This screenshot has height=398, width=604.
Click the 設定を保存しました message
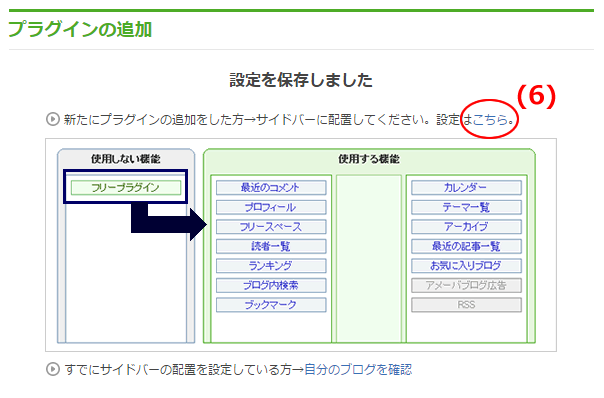coord(301,80)
